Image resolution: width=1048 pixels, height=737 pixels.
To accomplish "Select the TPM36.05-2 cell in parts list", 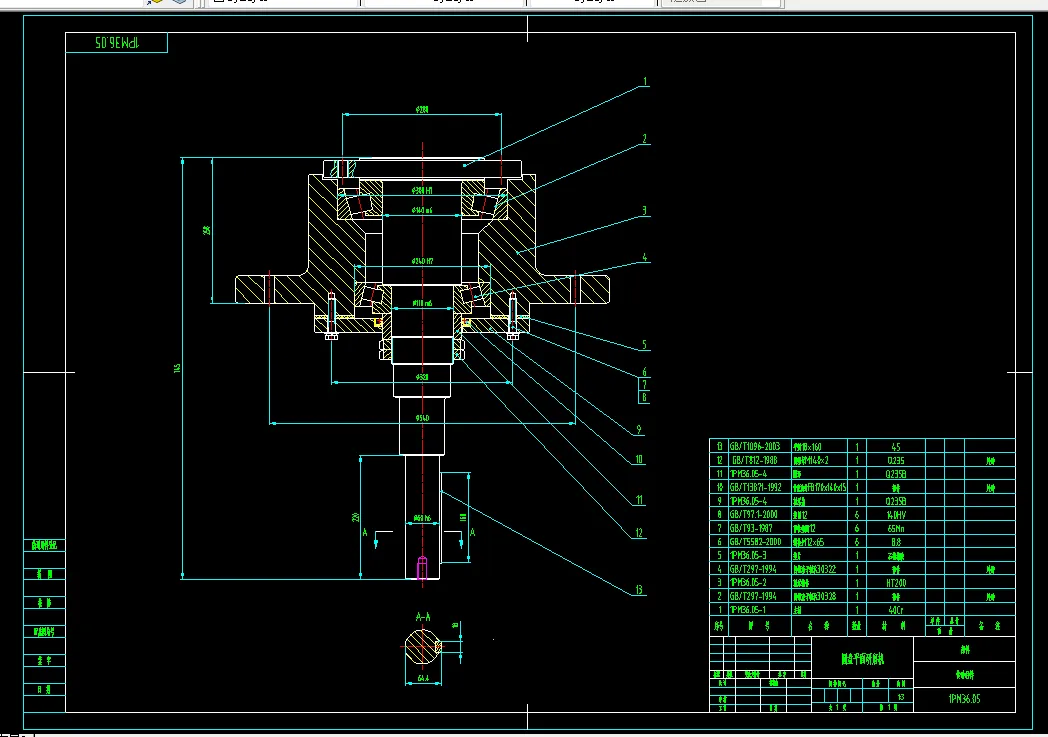I will [759, 583].
